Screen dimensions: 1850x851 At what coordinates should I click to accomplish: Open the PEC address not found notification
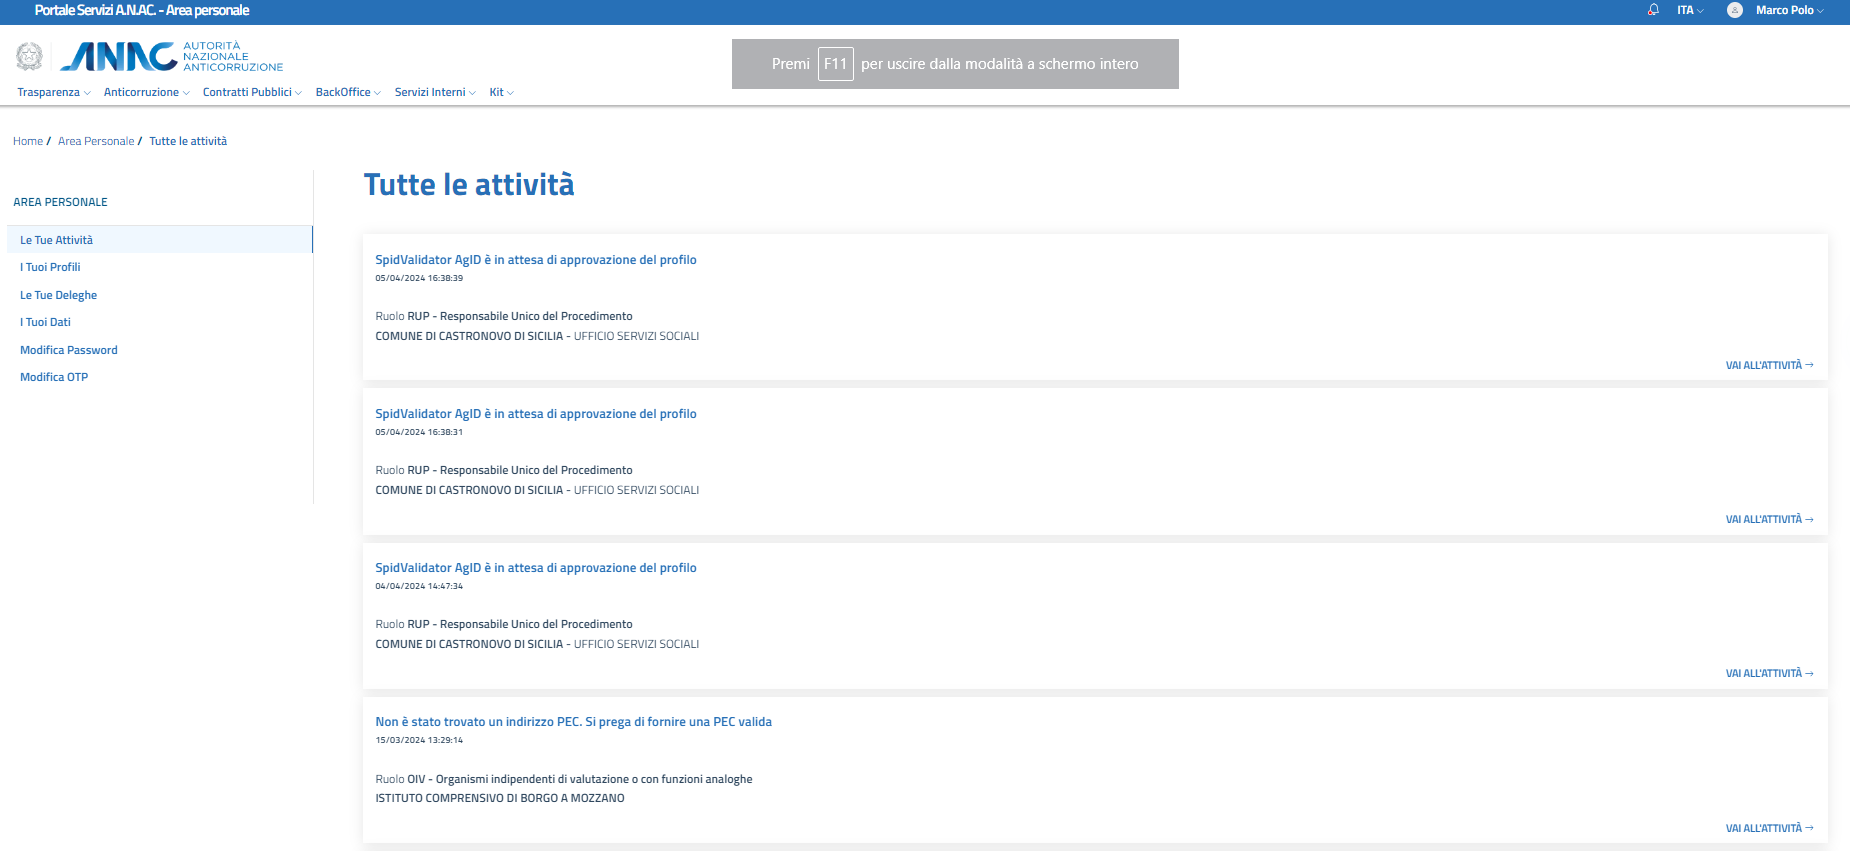[x=573, y=722]
